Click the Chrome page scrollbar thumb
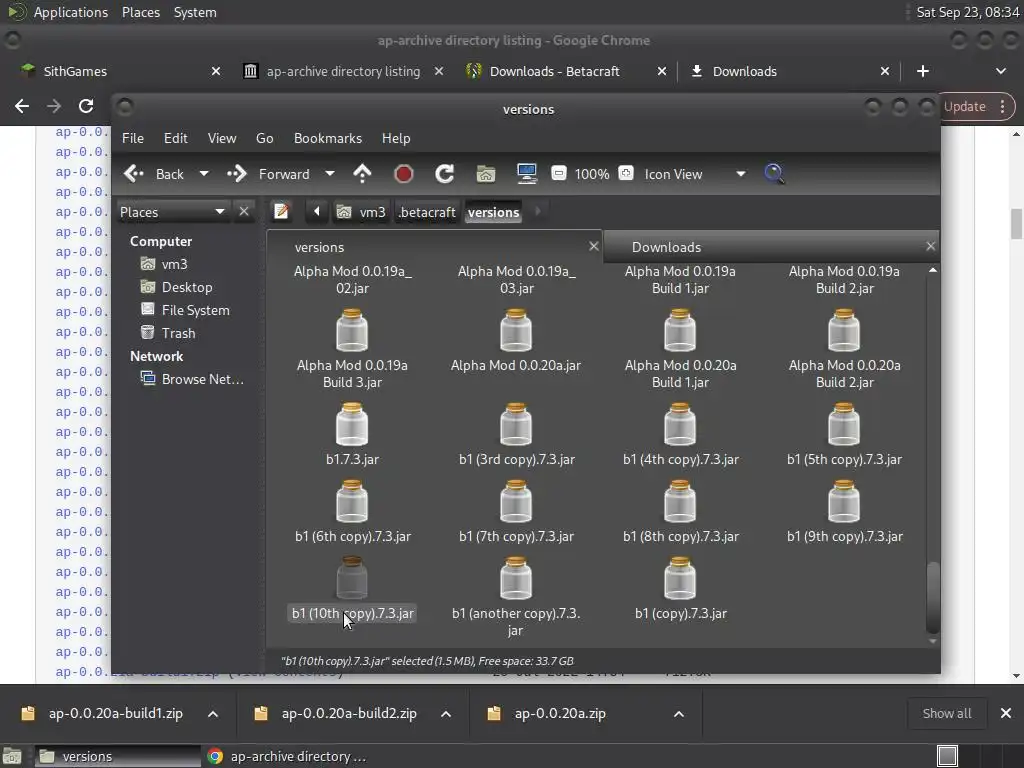Image resolution: width=1024 pixels, height=768 pixels. tap(1016, 224)
